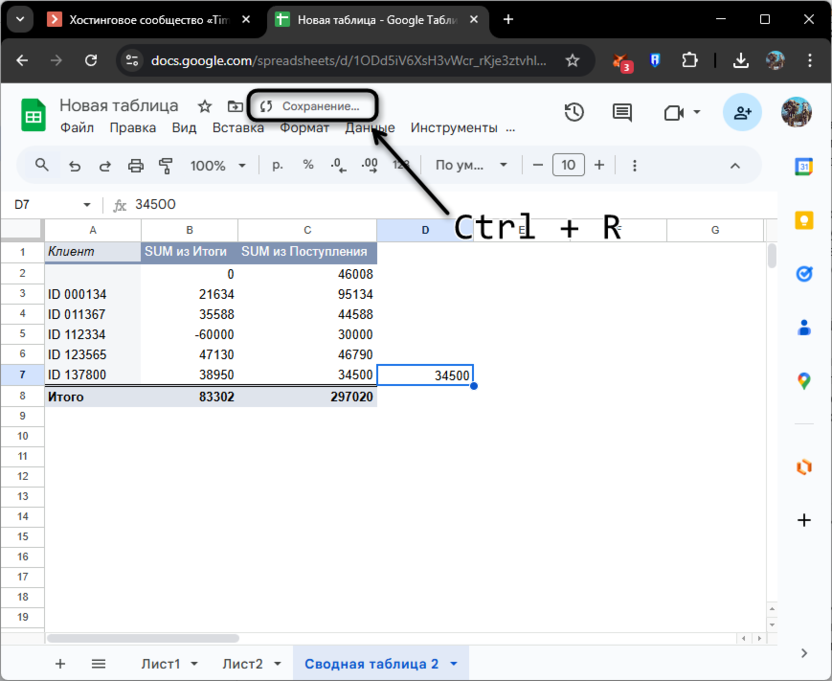This screenshot has width=832, height=681.
Task: Open Google Calendar in side panel
Action: click(x=804, y=167)
